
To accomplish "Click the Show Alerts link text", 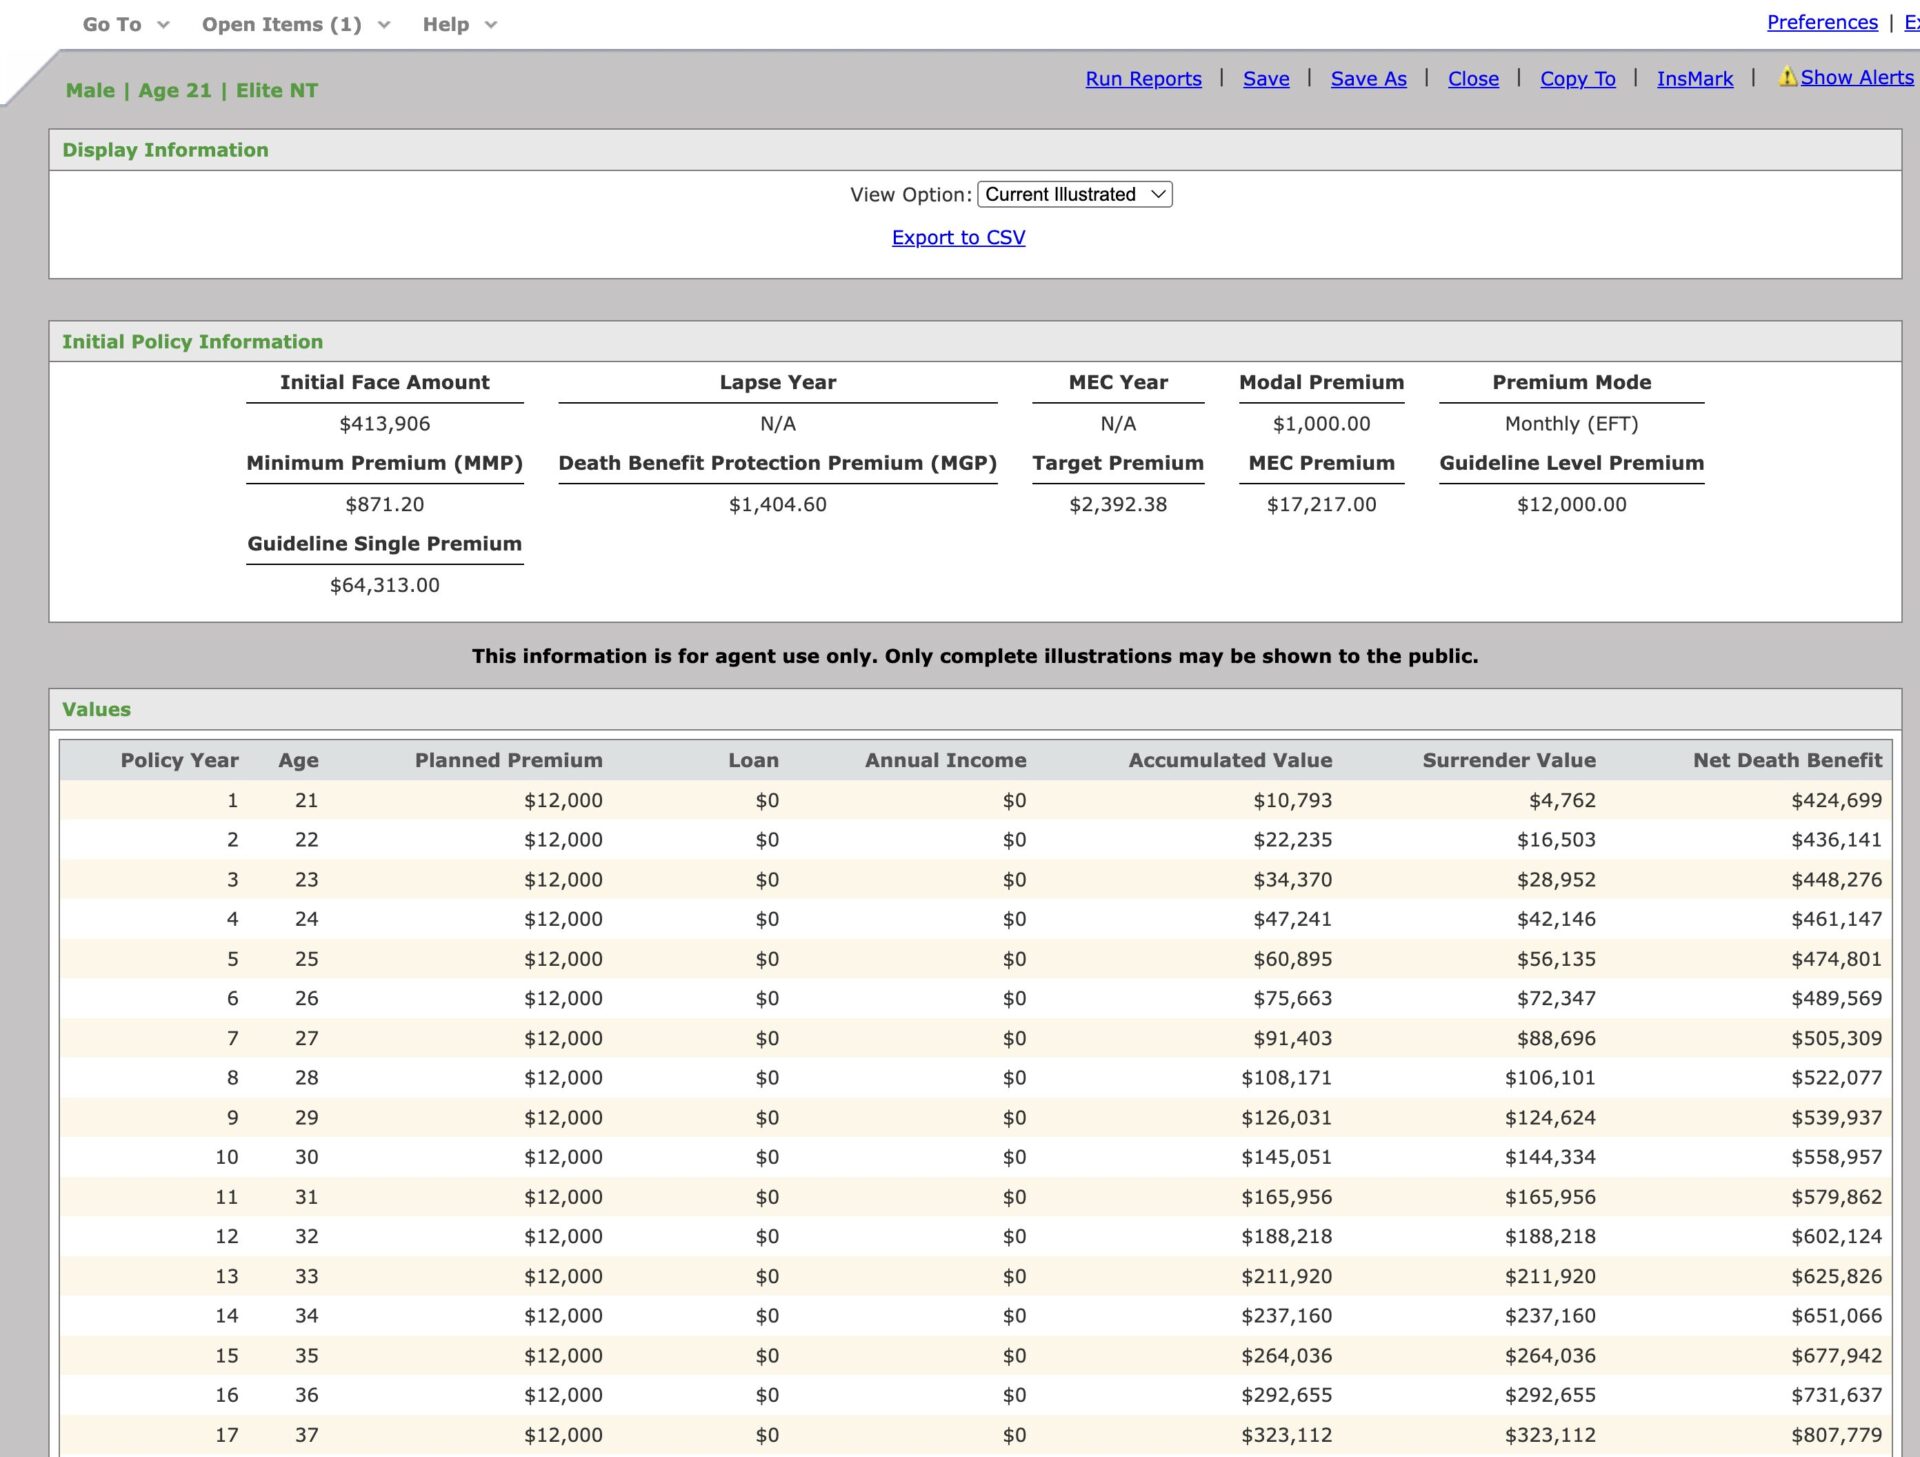I will click(1857, 77).
